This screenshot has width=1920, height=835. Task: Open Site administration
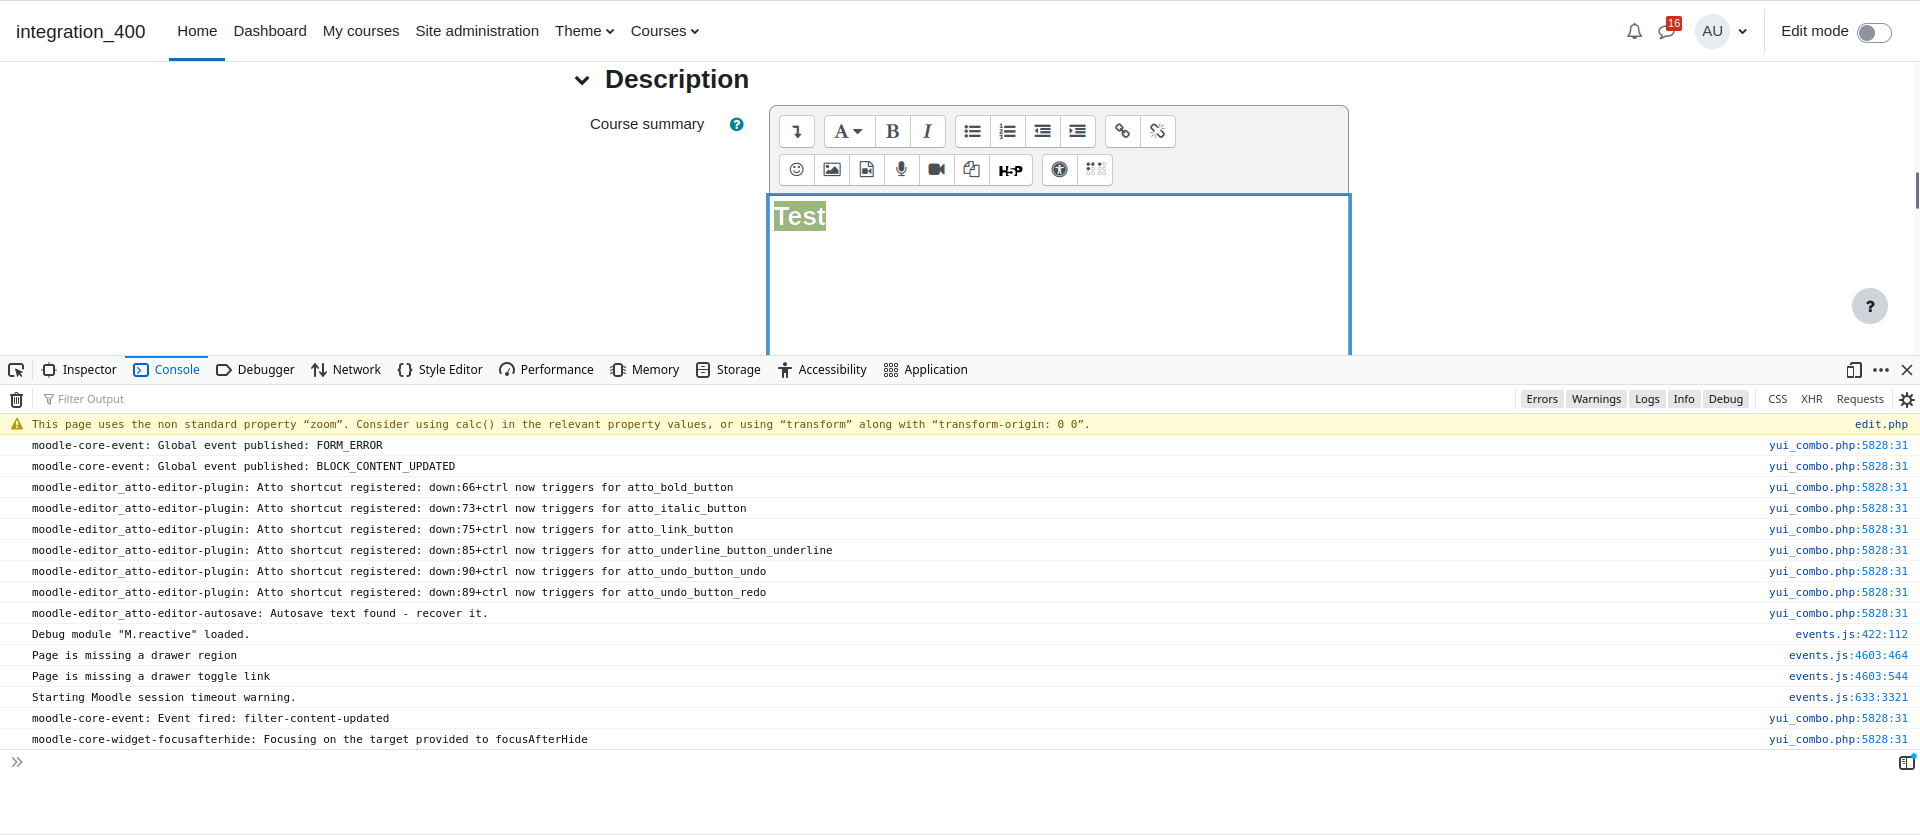[477, 31]
